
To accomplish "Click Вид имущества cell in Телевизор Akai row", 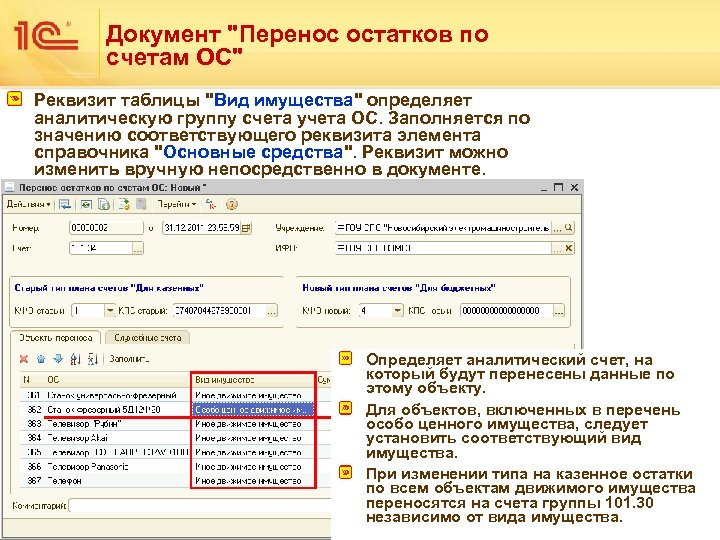I will pyautogui.click(x=253, y=438).
